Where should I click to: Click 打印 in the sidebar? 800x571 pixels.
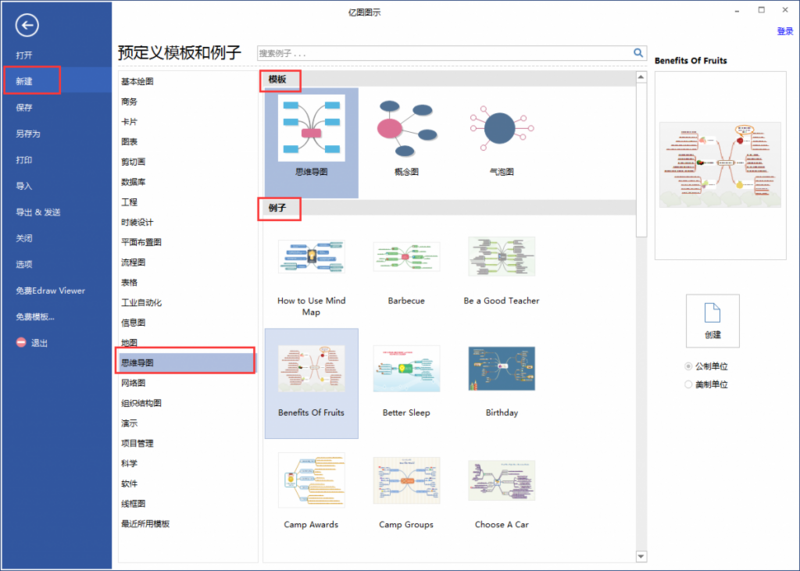24,160
